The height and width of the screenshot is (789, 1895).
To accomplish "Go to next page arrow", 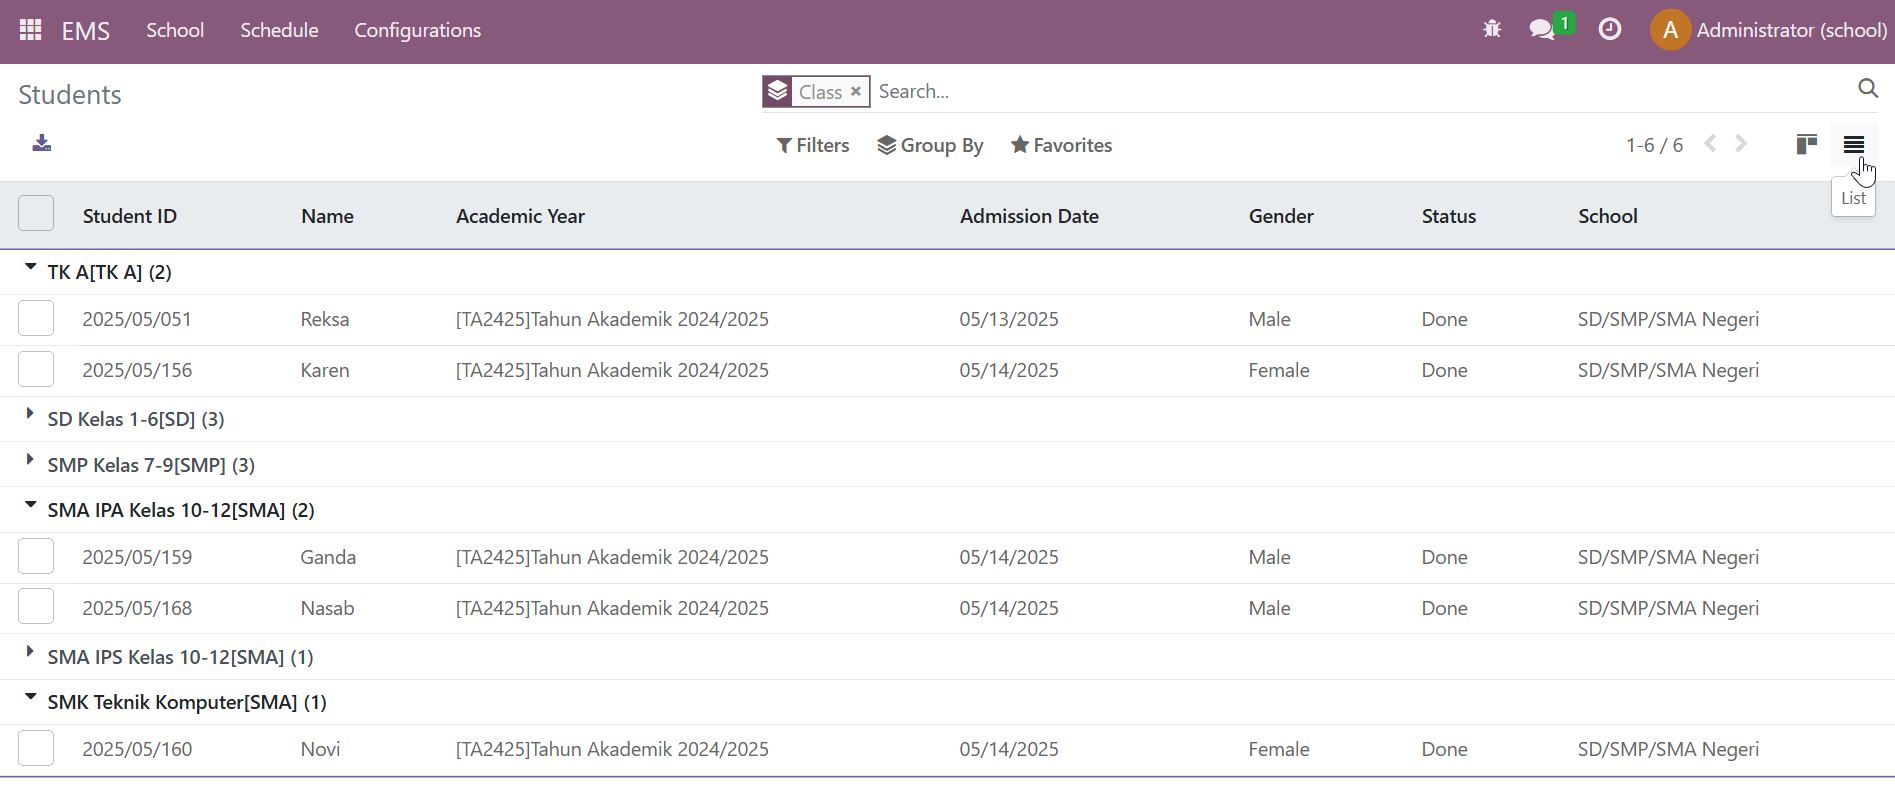I will coord(1742,144).
